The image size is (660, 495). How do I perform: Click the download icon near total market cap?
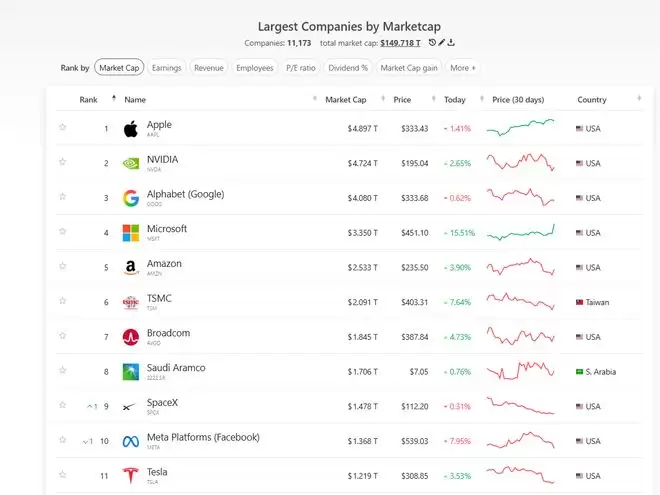tap(451, 43)
